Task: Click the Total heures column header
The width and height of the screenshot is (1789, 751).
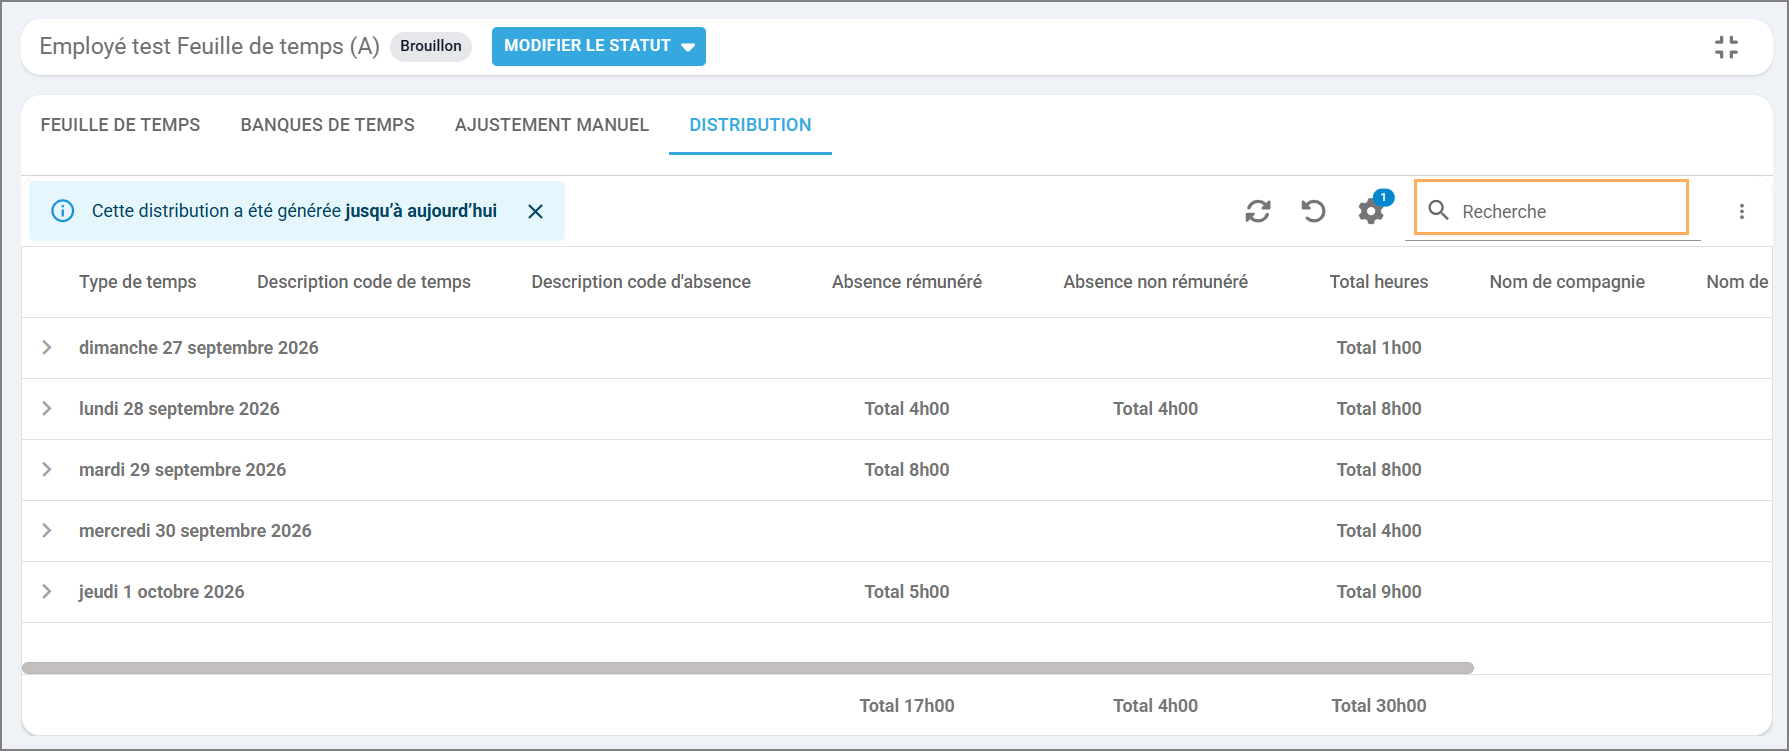Action: point(1379,282)
